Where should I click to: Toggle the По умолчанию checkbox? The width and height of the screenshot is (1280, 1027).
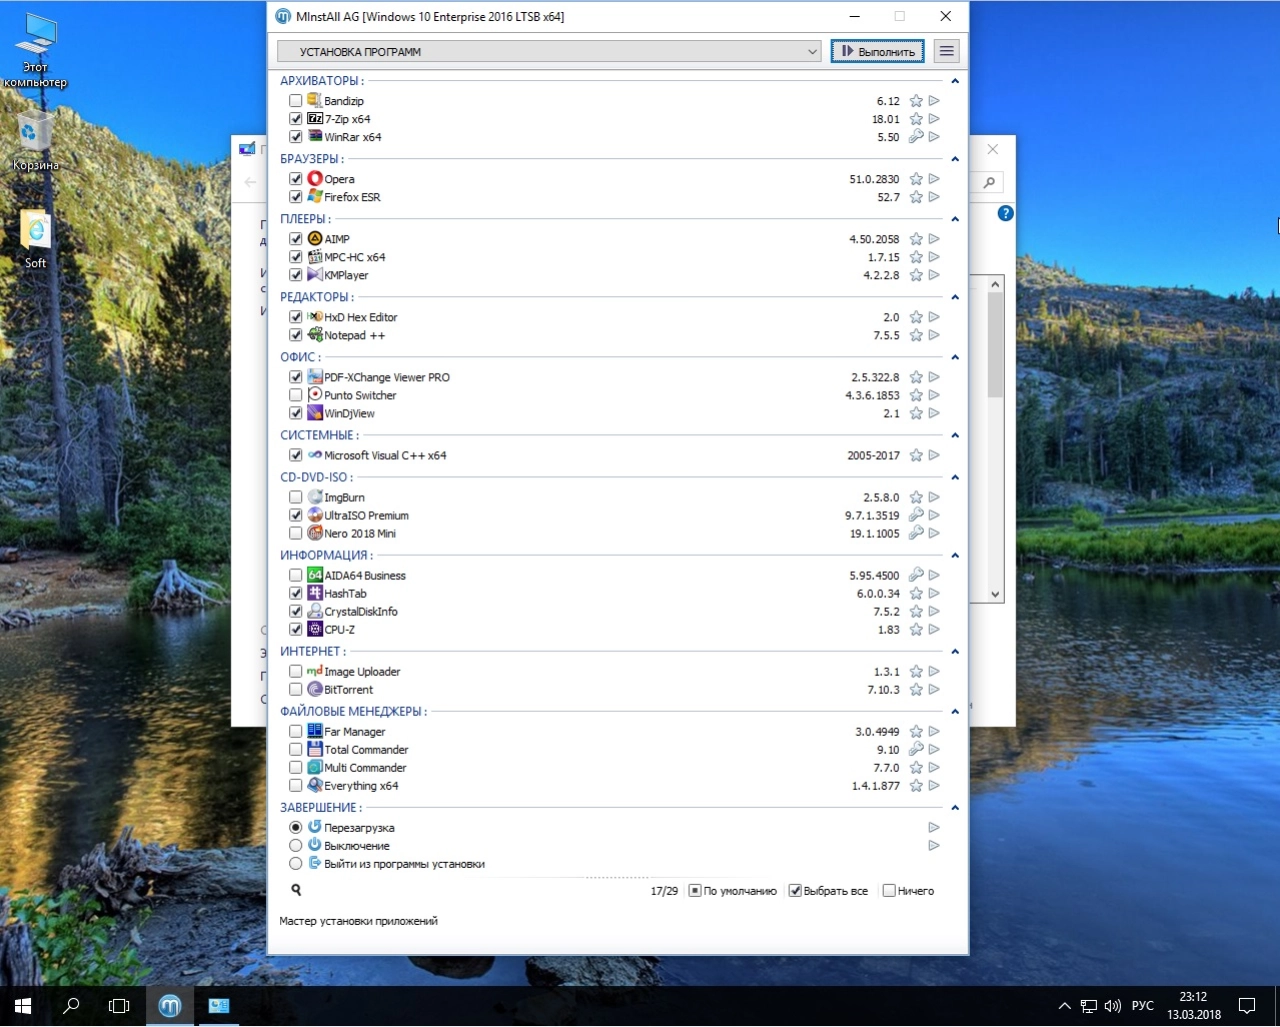(695, 890)
